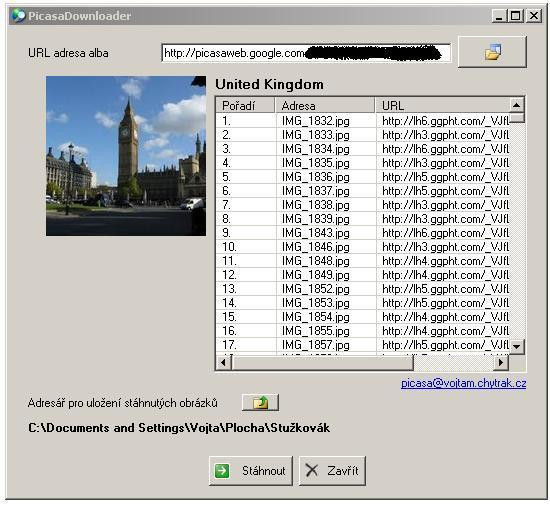This screenshot has height=505, width=550.
Task: Click the United Kingdom album title
Action: pyautogui.click(x=269, y=85)
